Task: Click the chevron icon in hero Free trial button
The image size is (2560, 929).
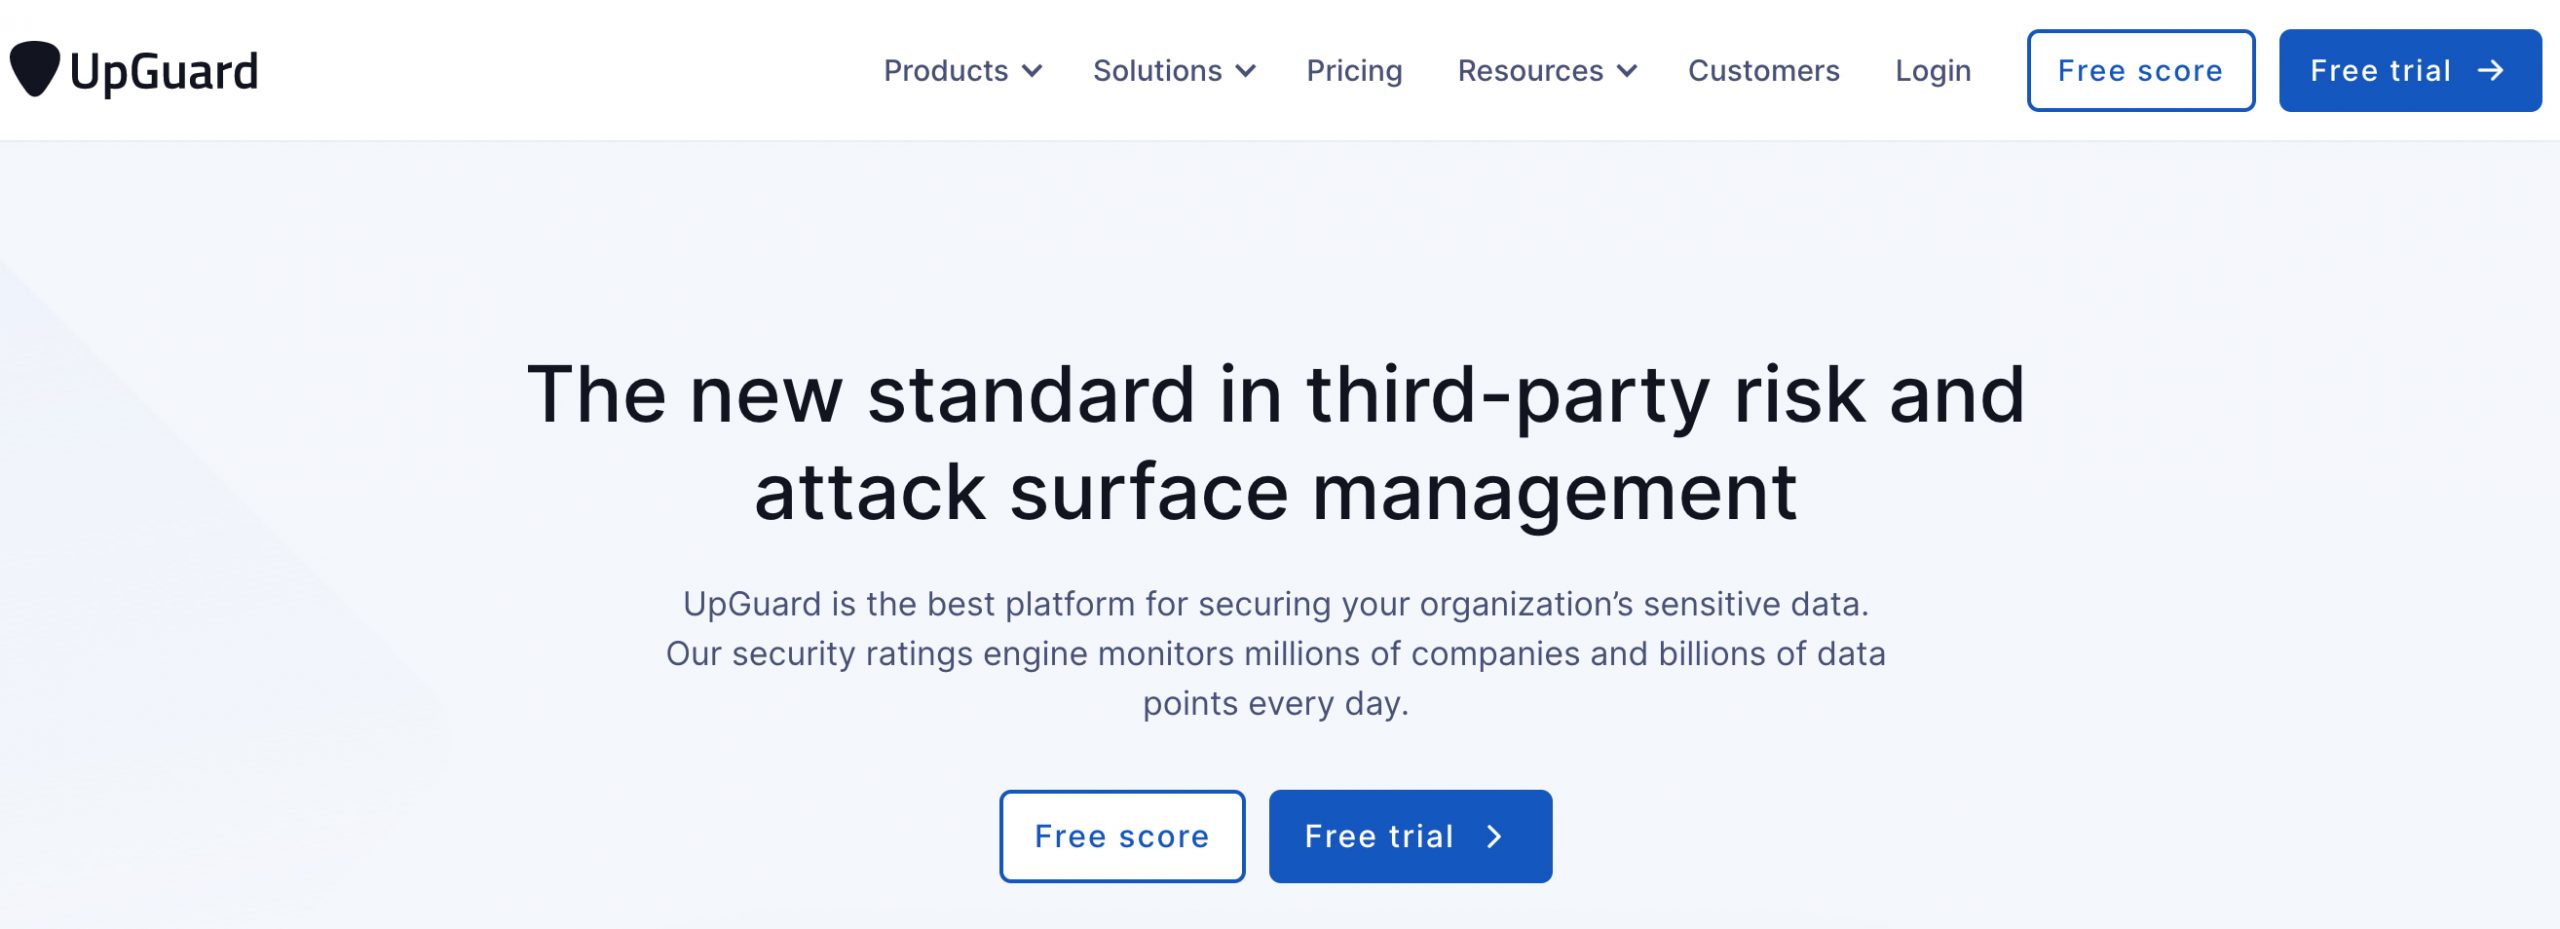Action: click(1494, 836)
